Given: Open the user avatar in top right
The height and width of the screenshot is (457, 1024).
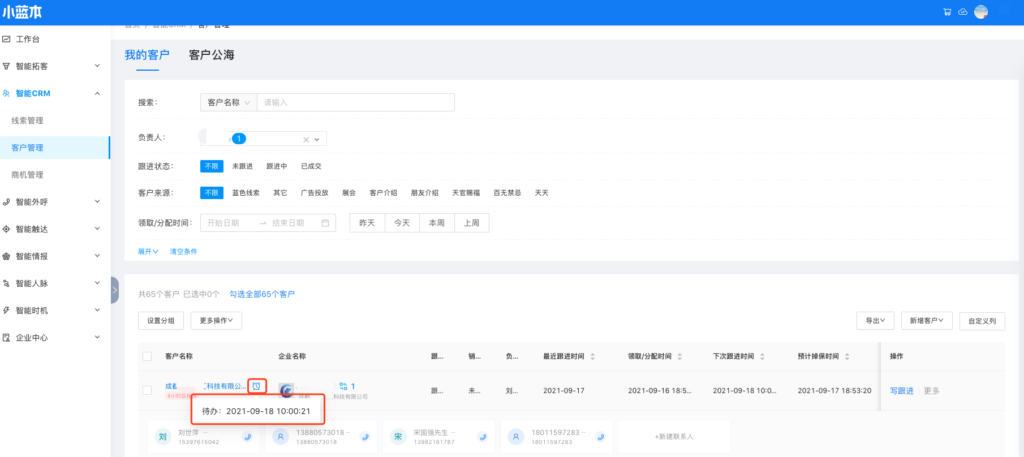Looking at the screenshot, I should tap(981, 12).
